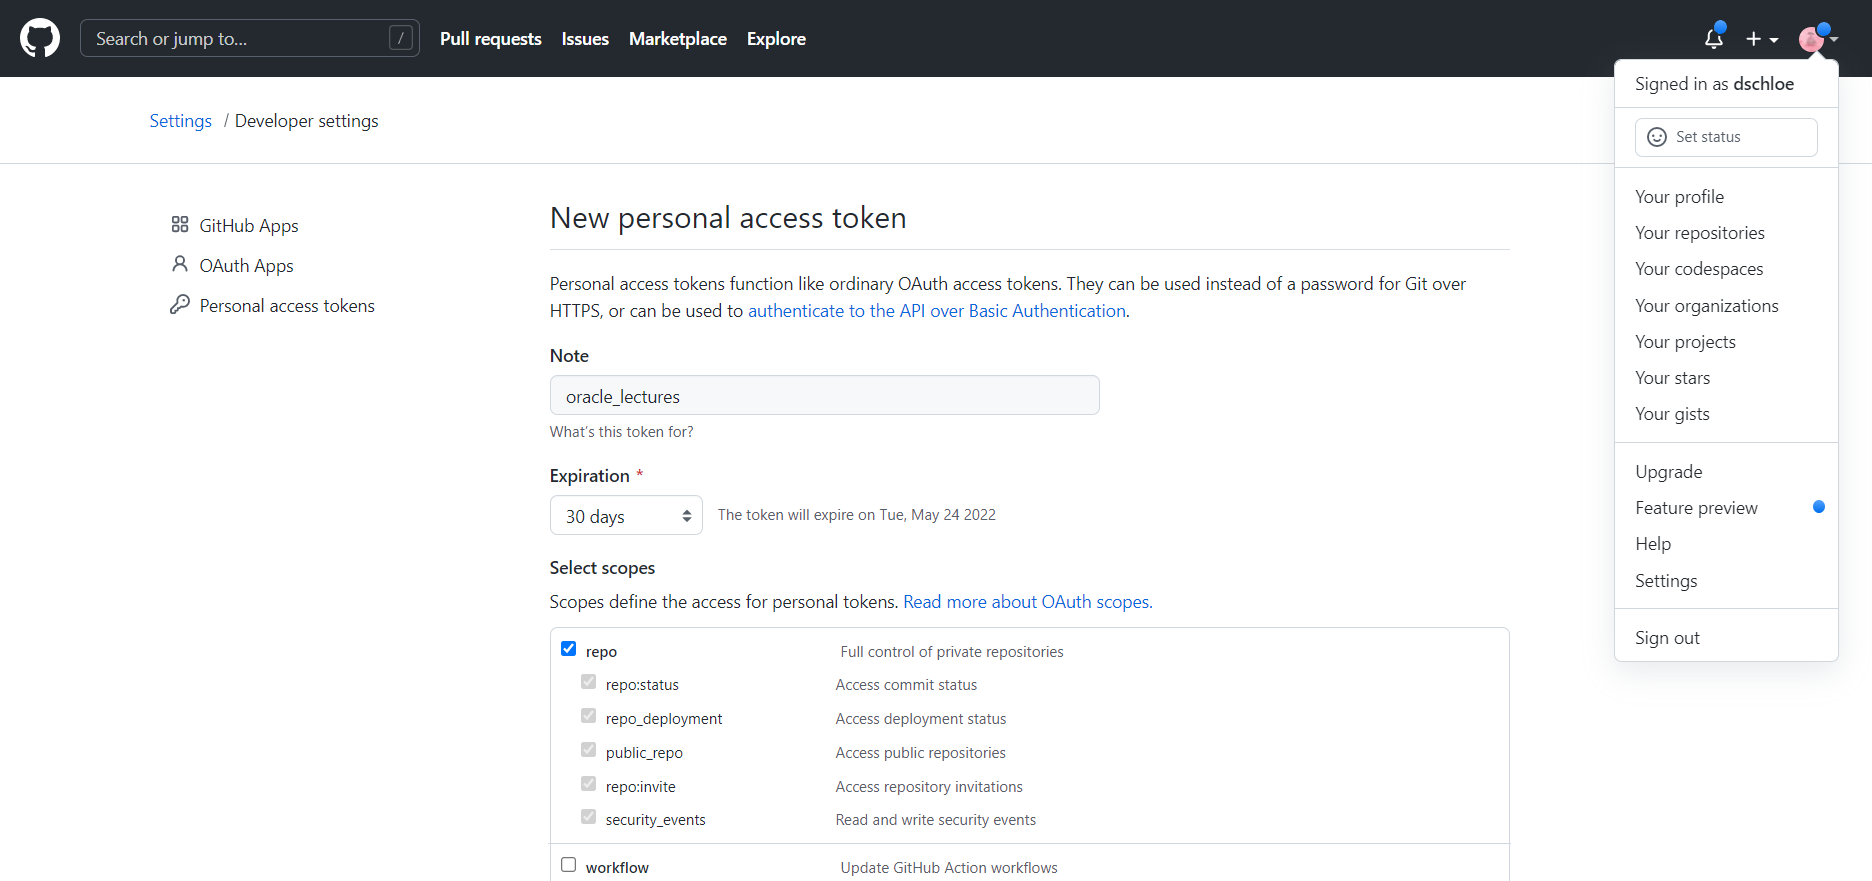Toggle the repo:status checkbox
The width and height of the screenshot is (1872, 881).
589,682
